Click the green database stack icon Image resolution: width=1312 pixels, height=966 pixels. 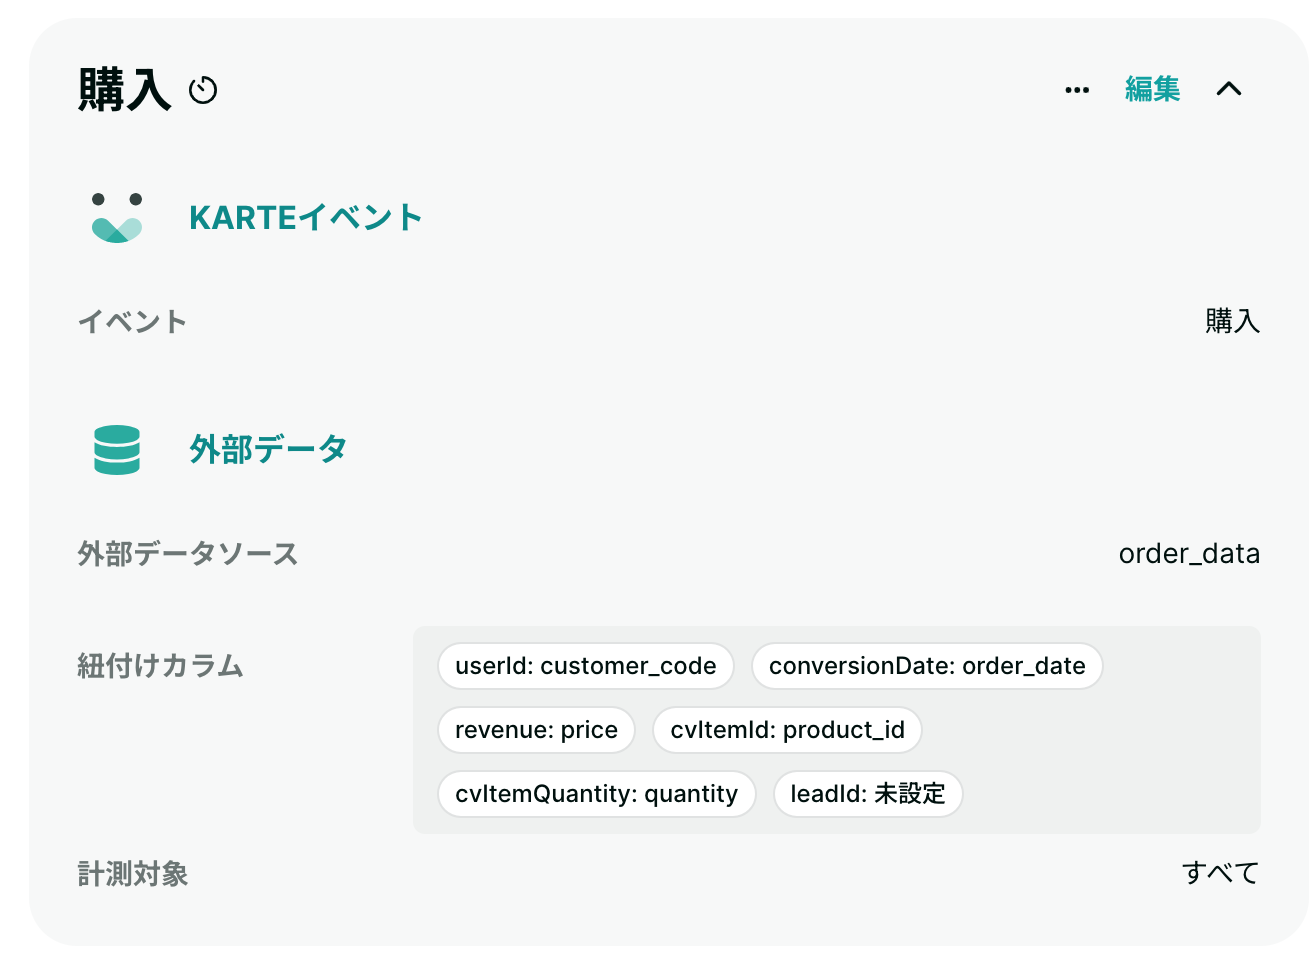click(117, 450)
